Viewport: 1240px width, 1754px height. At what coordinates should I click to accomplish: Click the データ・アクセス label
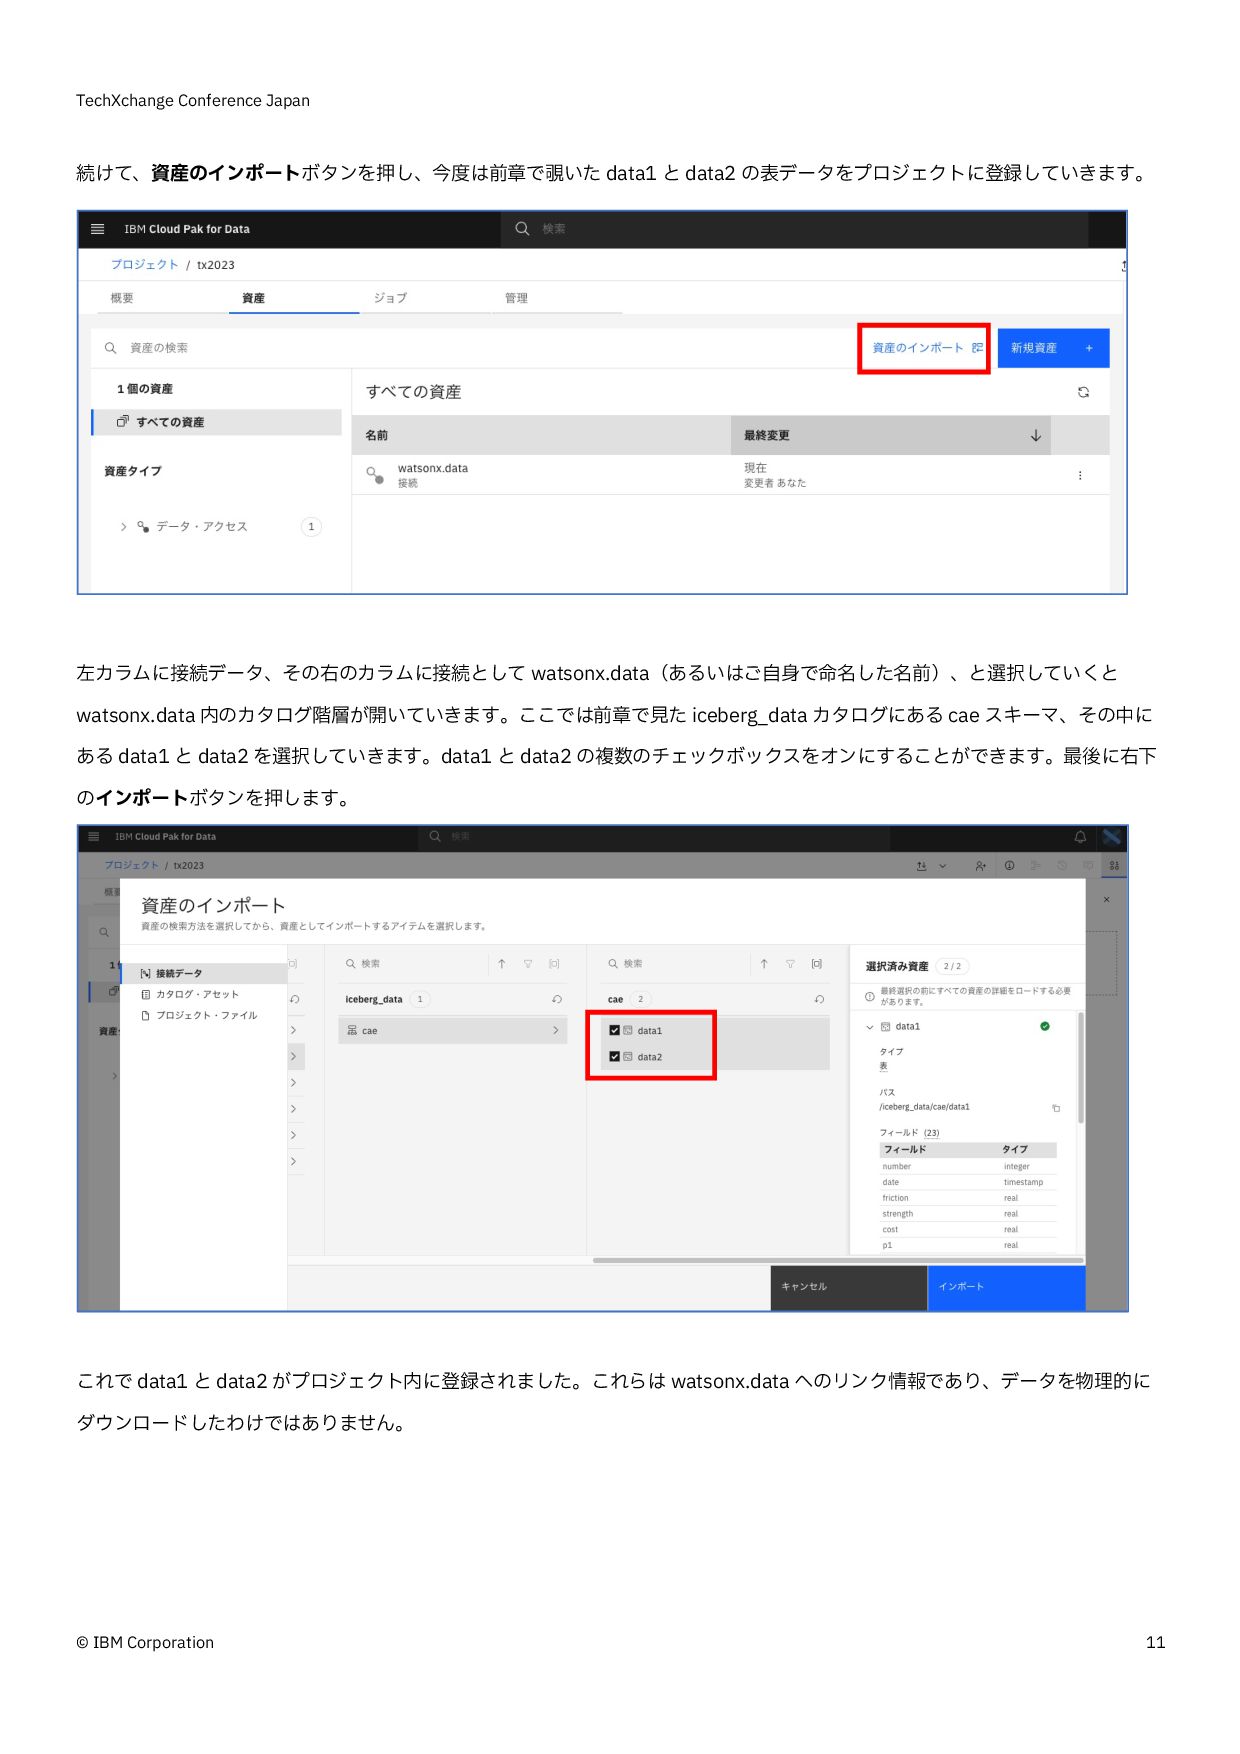point(201,527)
